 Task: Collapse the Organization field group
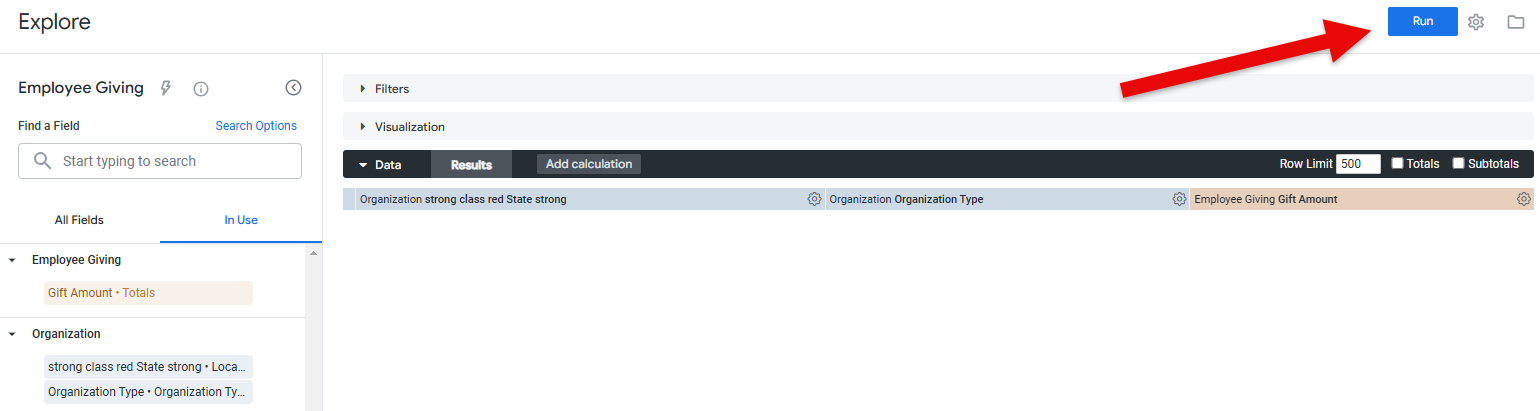coord(12,334)
